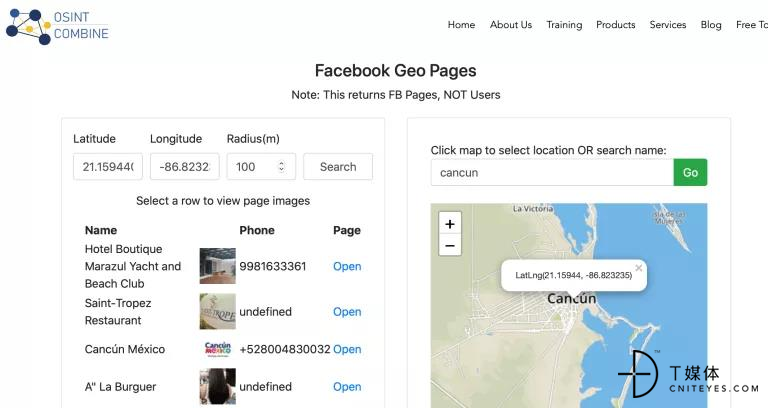Open Saint-Tropez Restaurant page link
Image resolution: width=768 pixels, height=408 pixels.
point(347,312)
